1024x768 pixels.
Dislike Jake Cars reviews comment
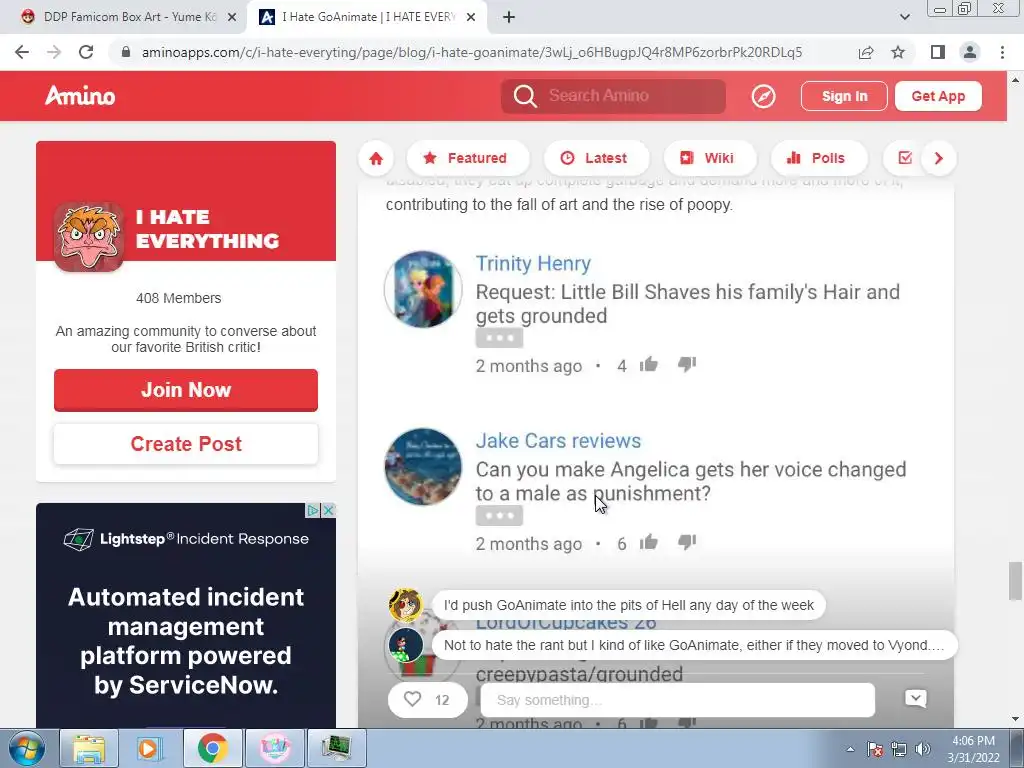(687, 542)
